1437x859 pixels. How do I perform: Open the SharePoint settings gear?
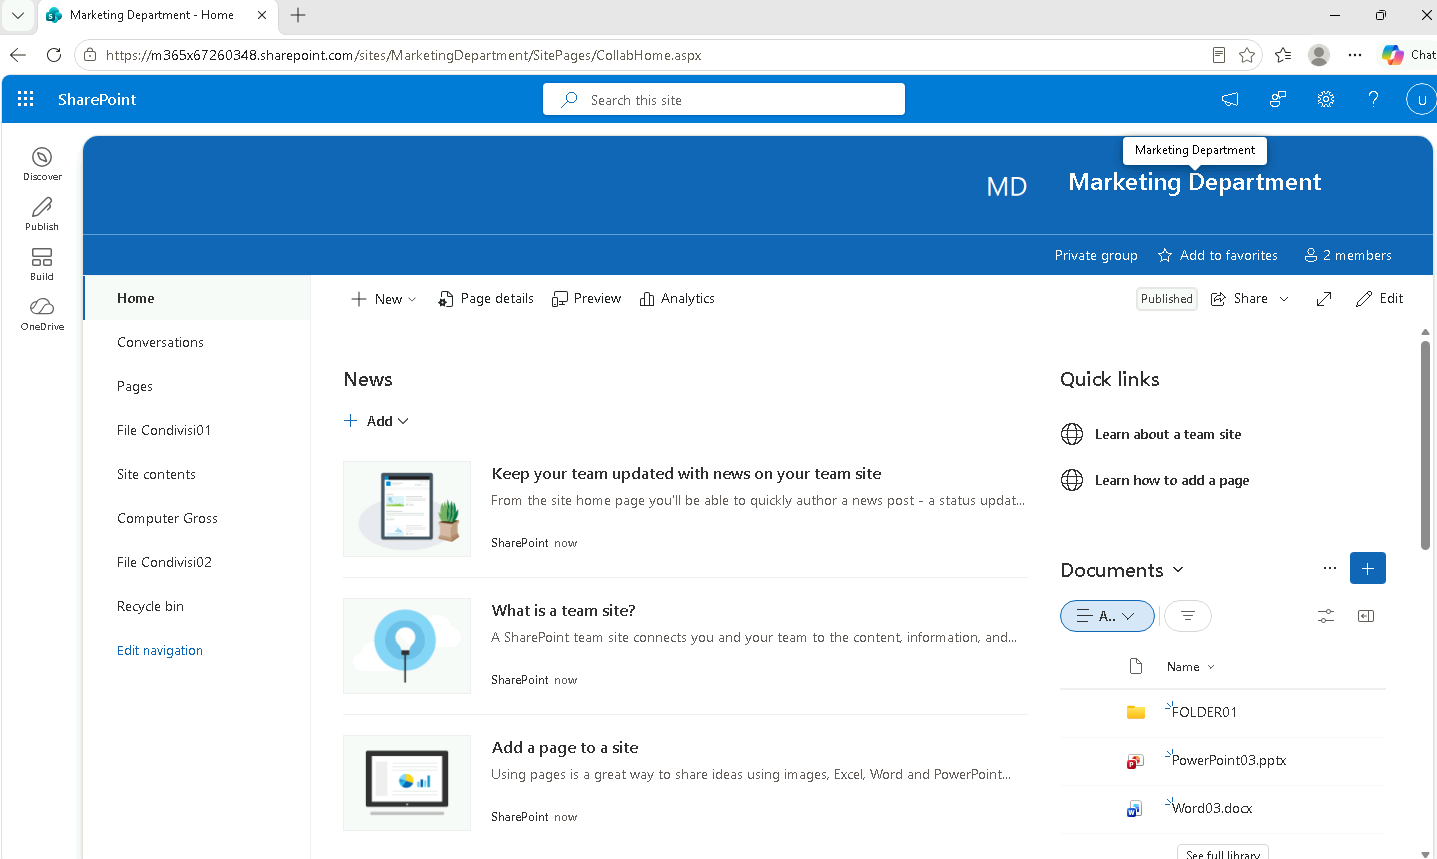pos(1326,99)
